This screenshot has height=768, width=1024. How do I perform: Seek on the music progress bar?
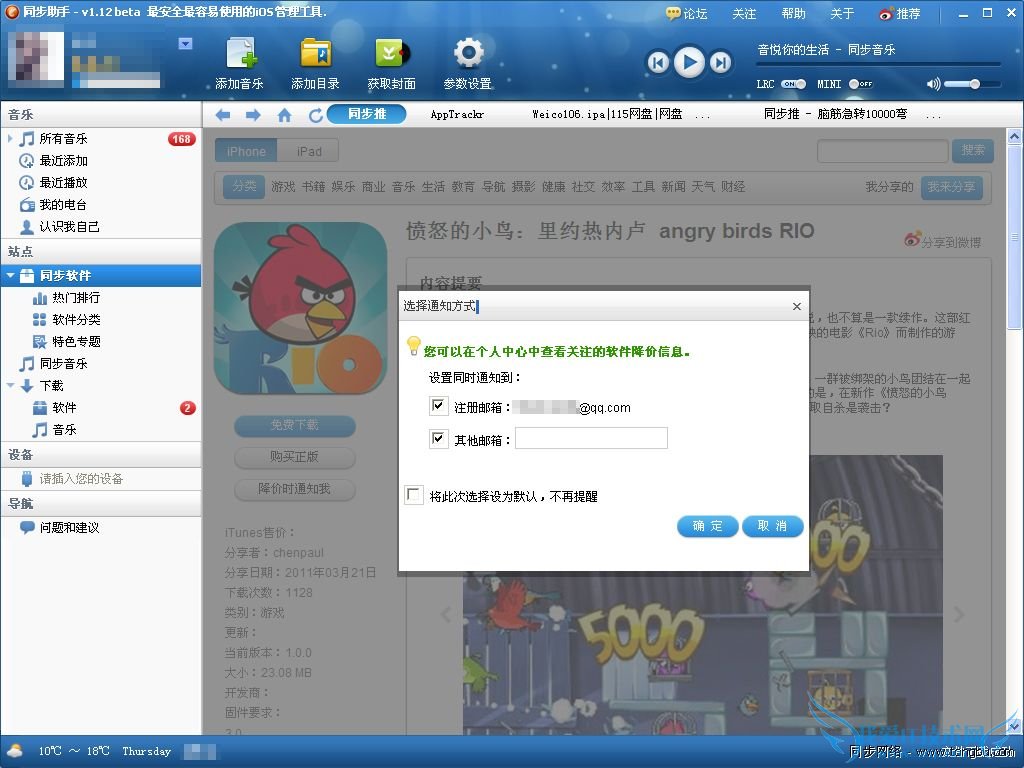coord(878,64)
